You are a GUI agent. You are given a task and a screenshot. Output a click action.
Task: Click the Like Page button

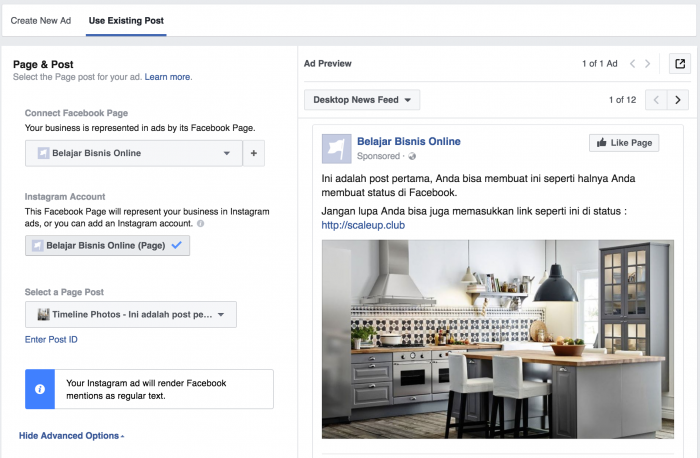623,143
